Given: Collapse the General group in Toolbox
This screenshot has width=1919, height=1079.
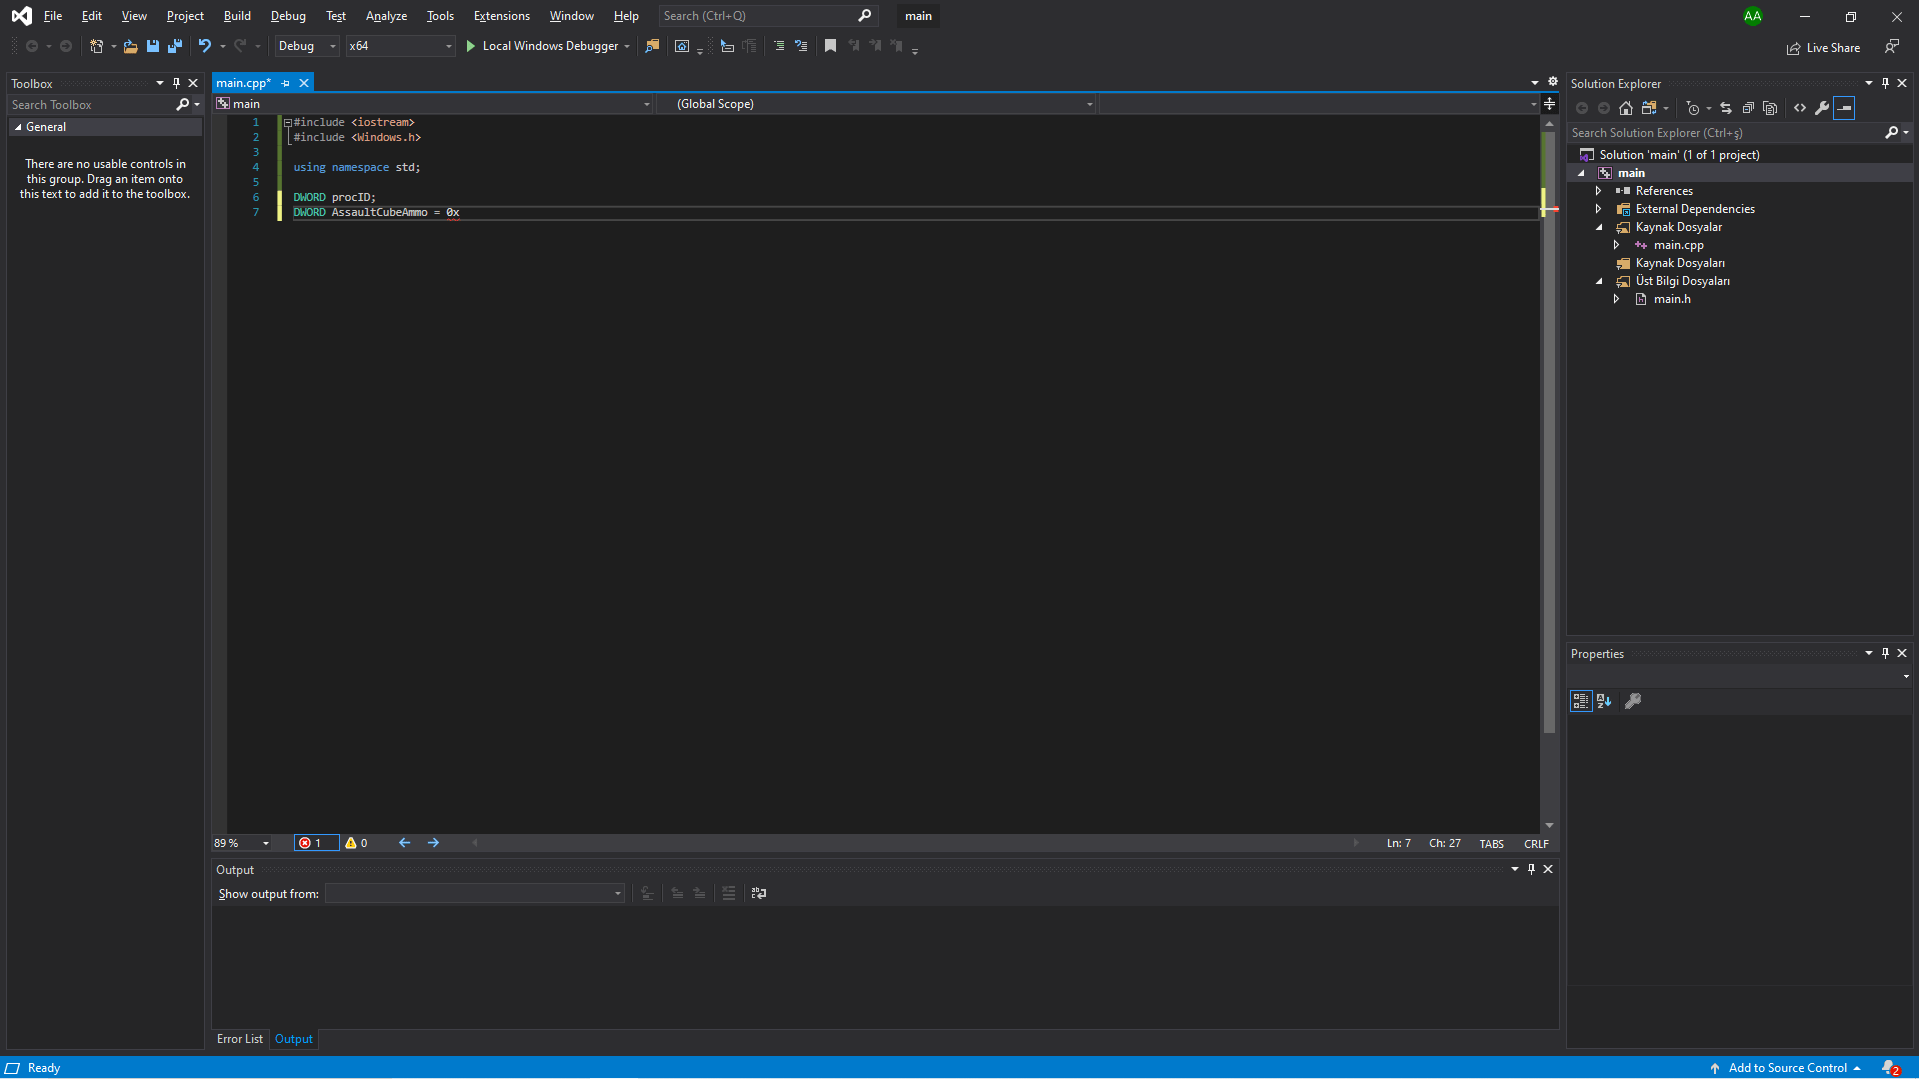Looking at the screenshot, I should [x=18, y=127].
